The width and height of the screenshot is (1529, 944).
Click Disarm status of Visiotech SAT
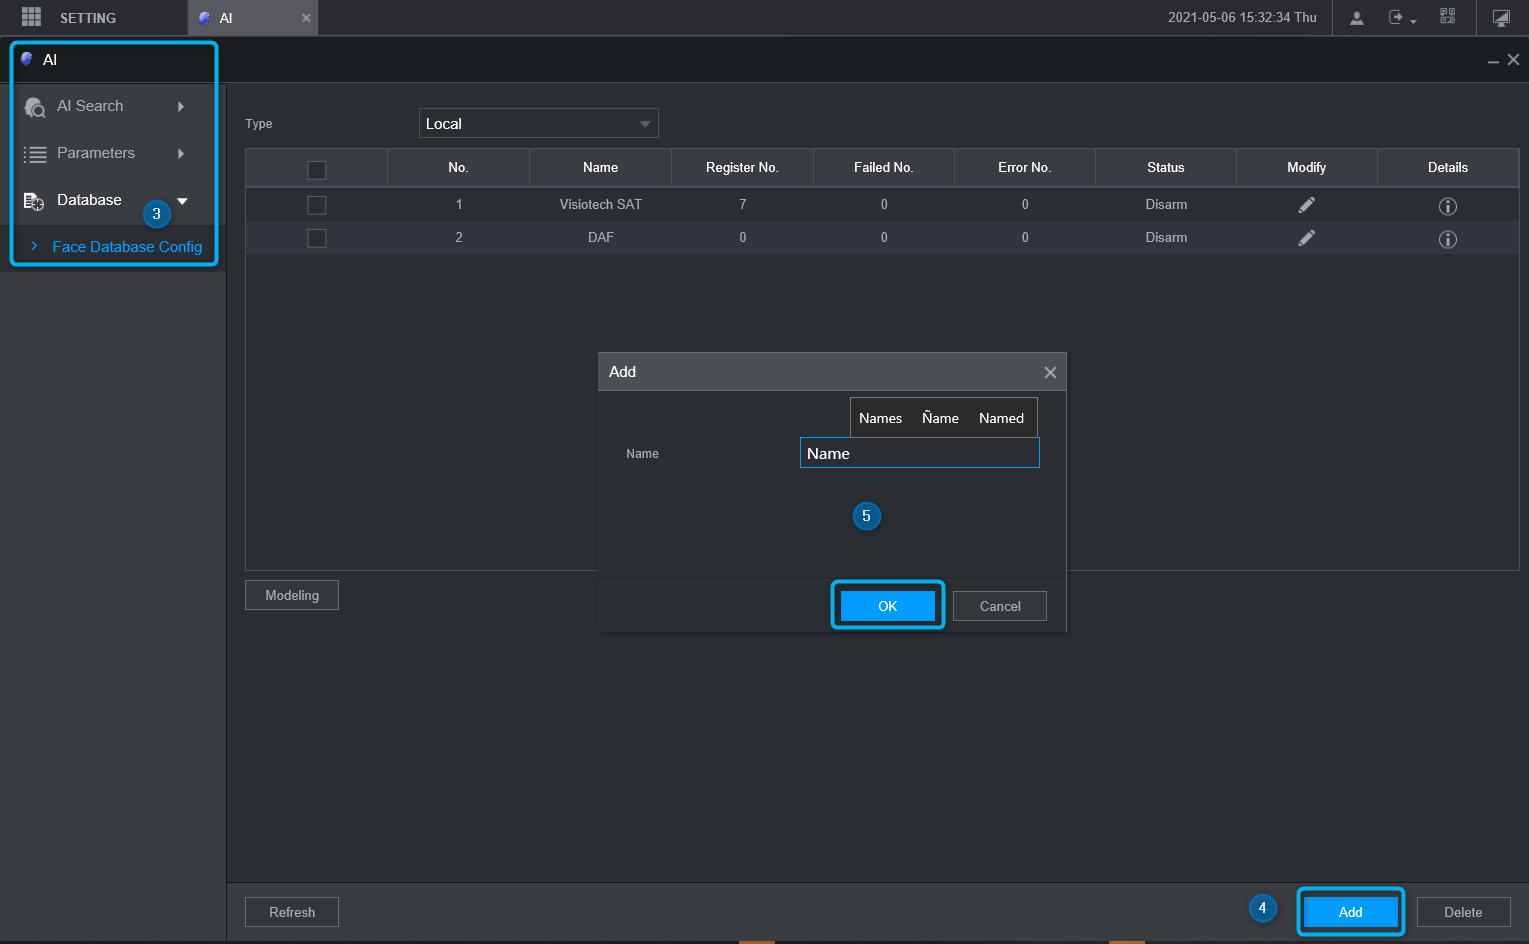click(x=1166, y=204)
